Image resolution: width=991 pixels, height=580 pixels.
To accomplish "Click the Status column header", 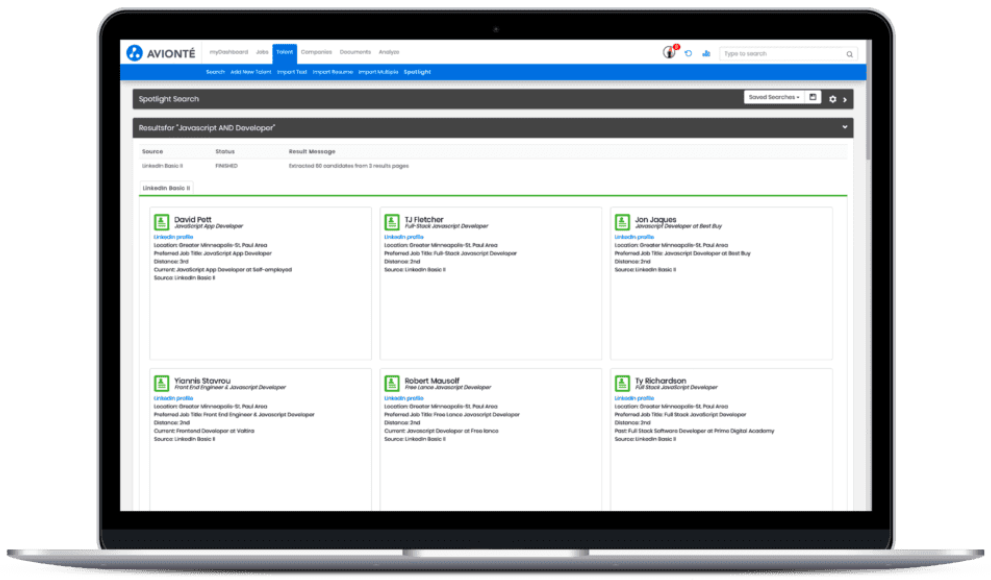I will click(225, 152).
